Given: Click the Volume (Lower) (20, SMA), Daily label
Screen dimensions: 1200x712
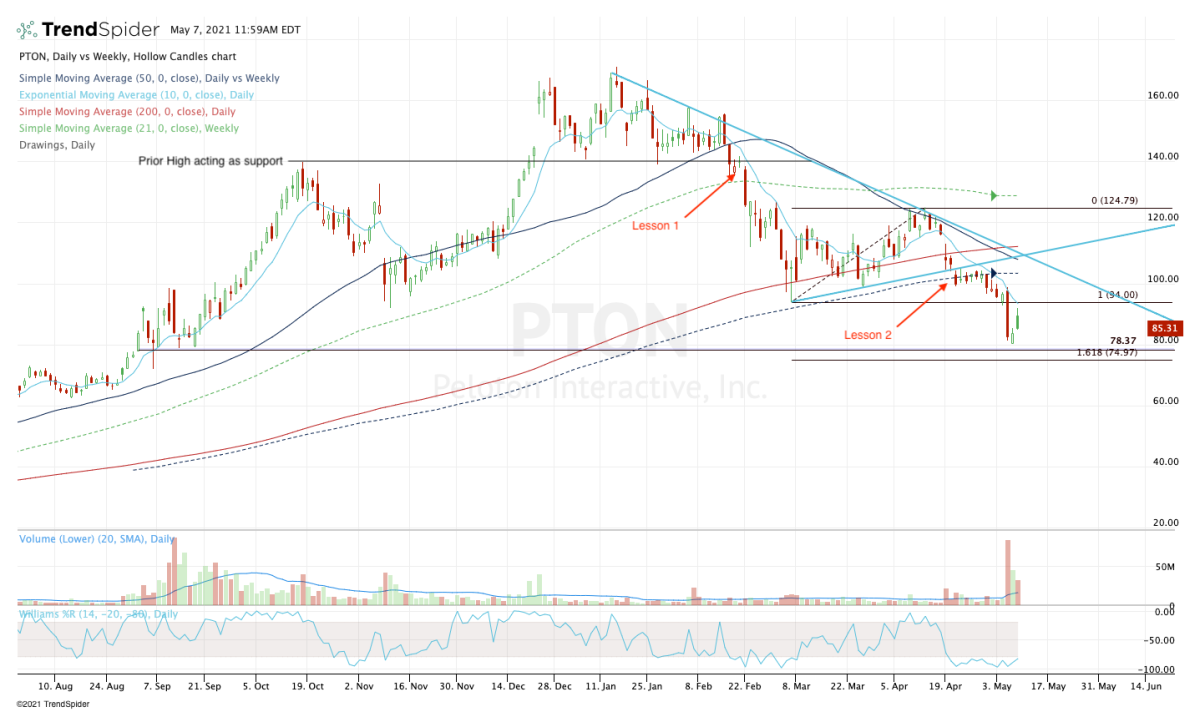Looking at the screenshot, I should 96,539.
